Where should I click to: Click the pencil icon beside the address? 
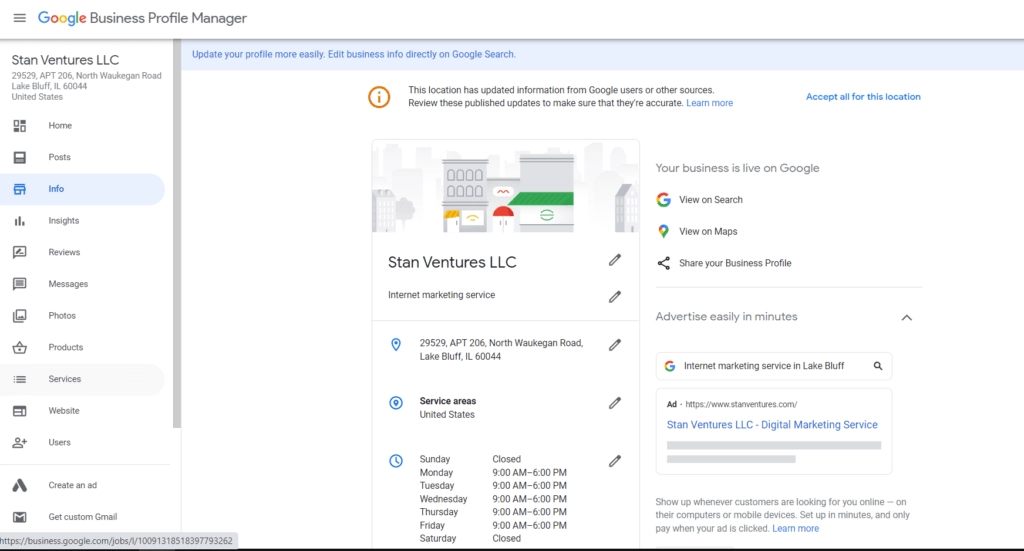[615, 345]
